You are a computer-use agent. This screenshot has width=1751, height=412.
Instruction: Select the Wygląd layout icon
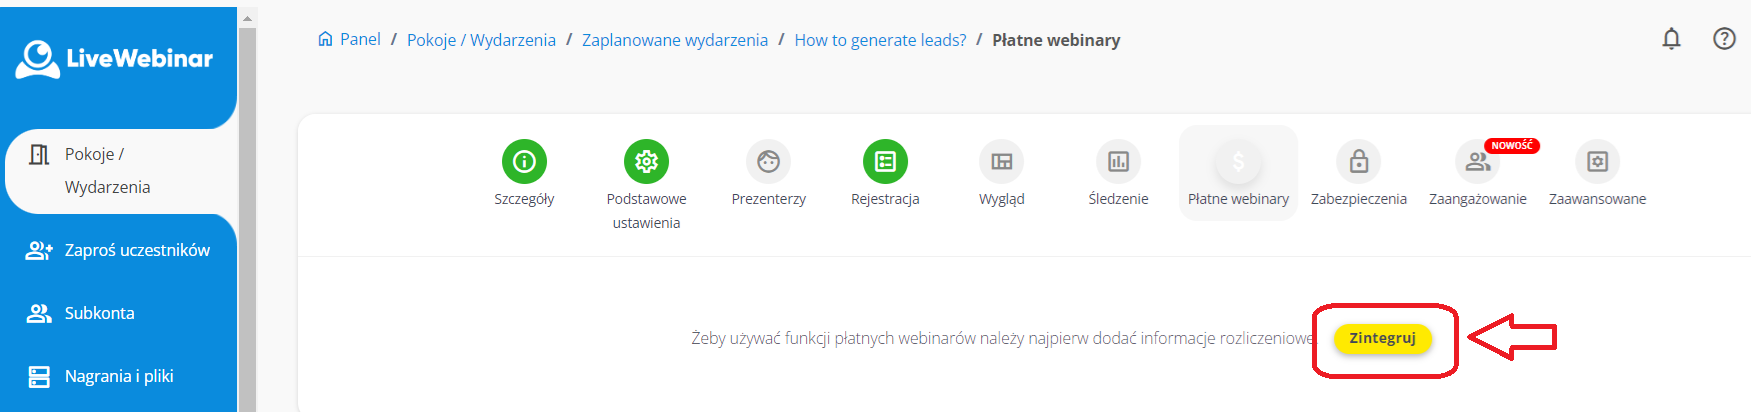coord(1001,161)
